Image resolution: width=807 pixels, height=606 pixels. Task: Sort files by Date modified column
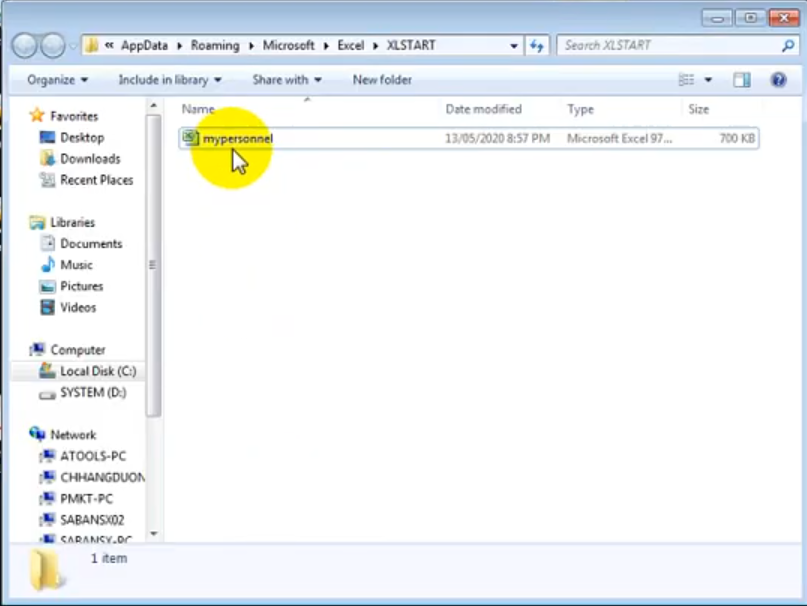[x=483, y=109]
